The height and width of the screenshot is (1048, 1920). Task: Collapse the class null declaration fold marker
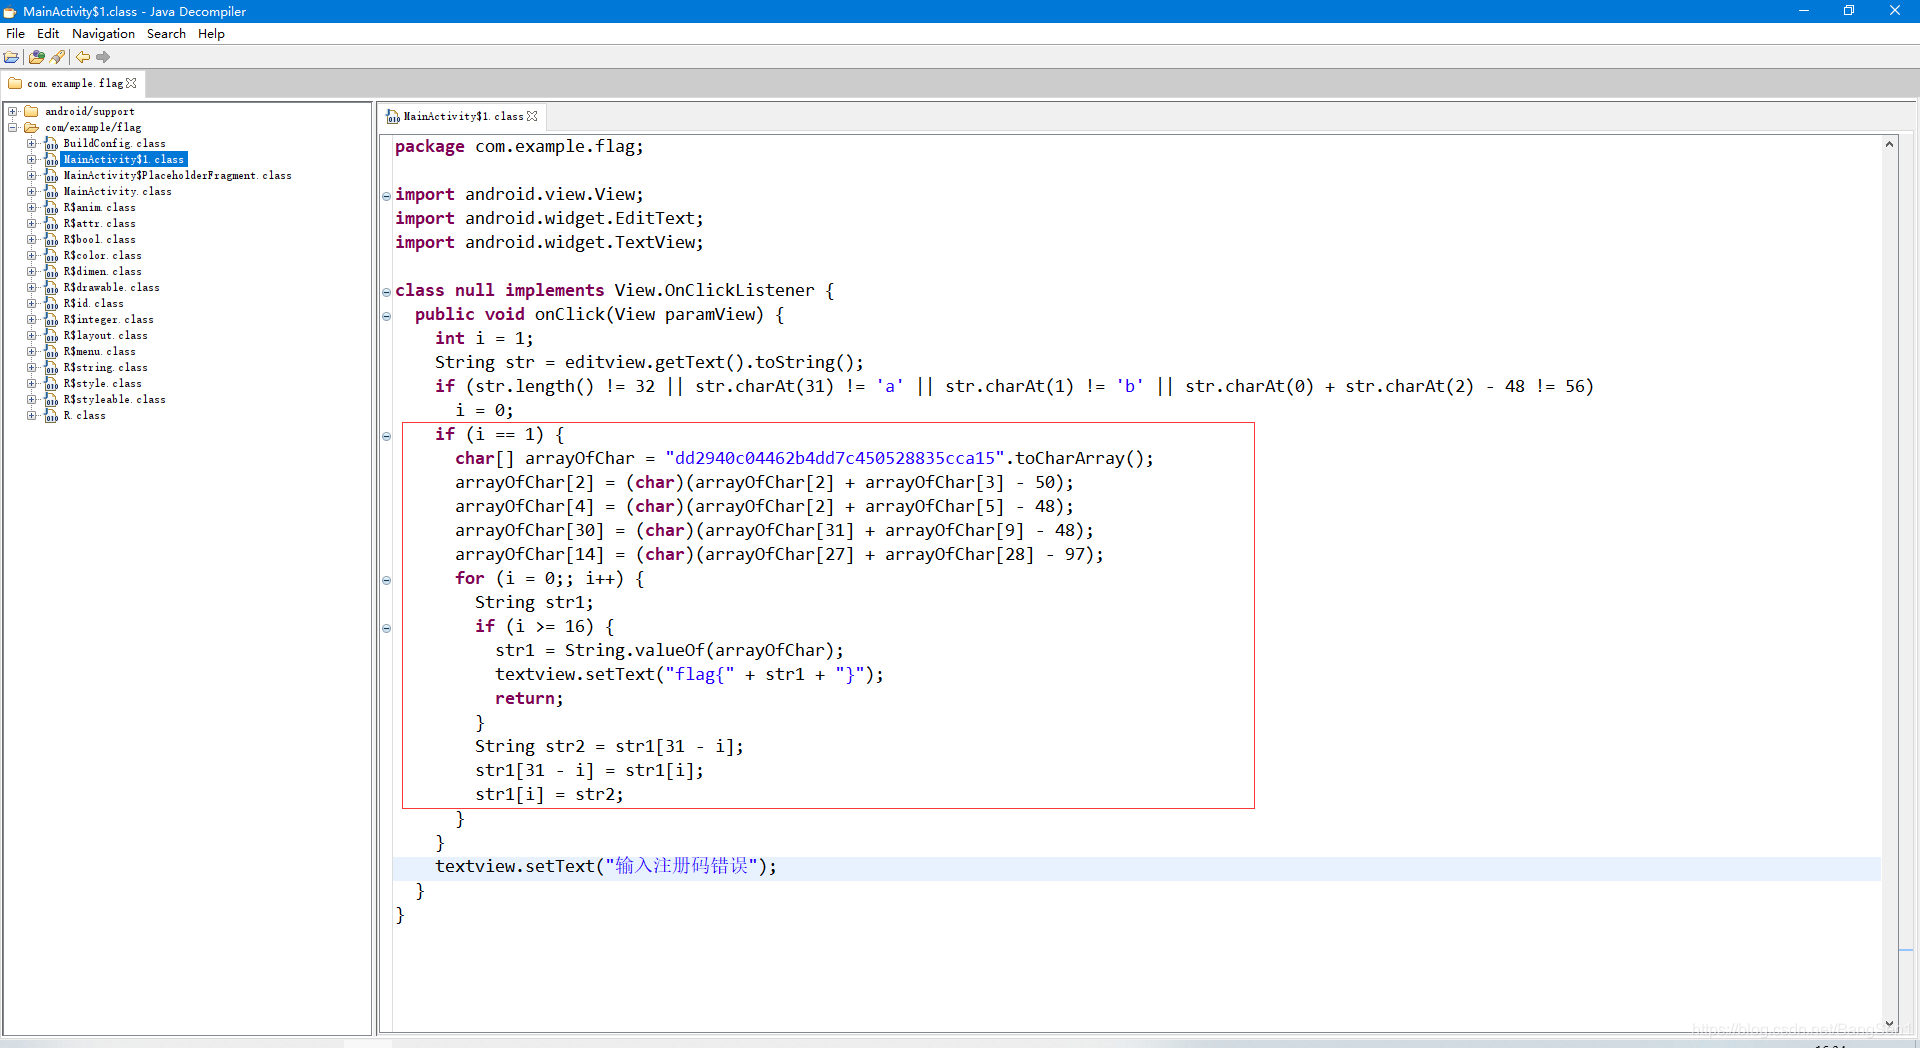tap(386, 292)
